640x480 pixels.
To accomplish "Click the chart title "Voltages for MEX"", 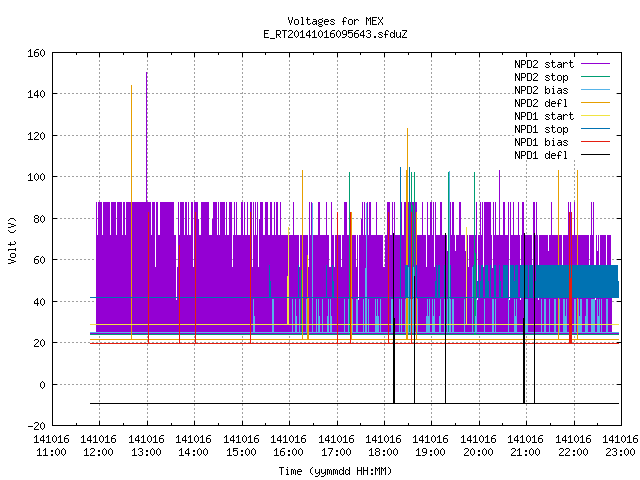I will point(335,21).
